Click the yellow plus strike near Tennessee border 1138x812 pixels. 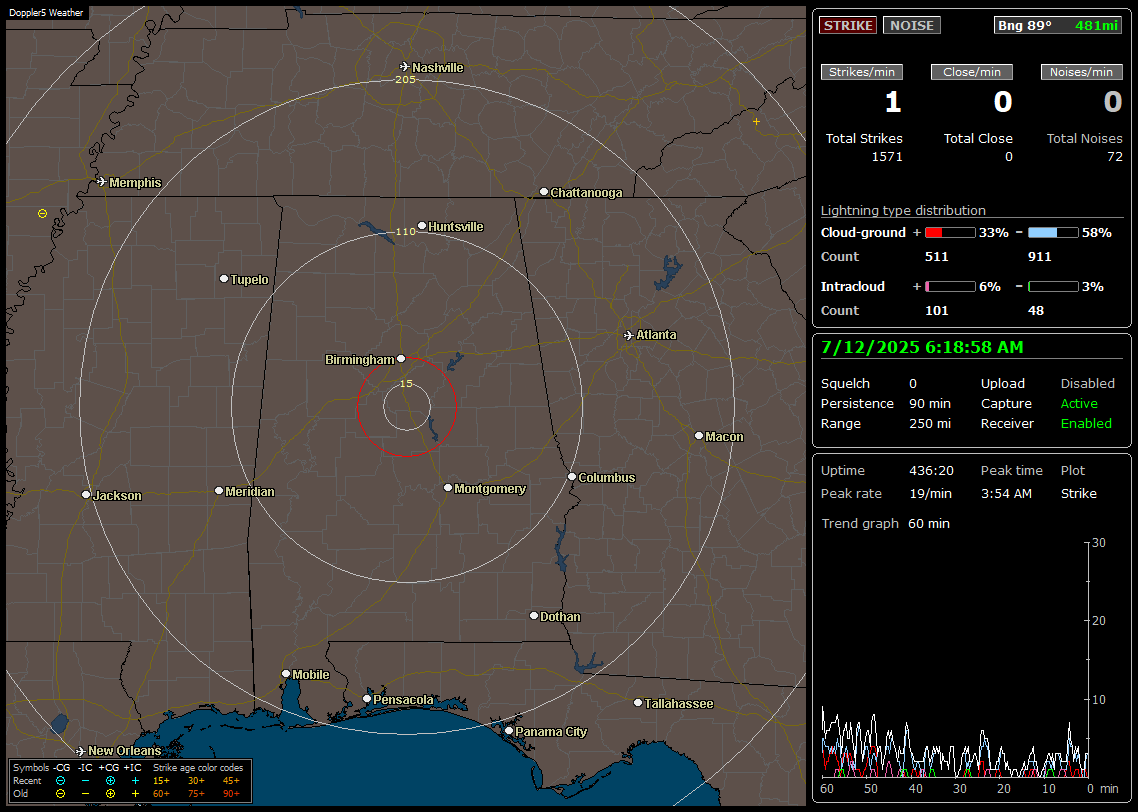756,121
